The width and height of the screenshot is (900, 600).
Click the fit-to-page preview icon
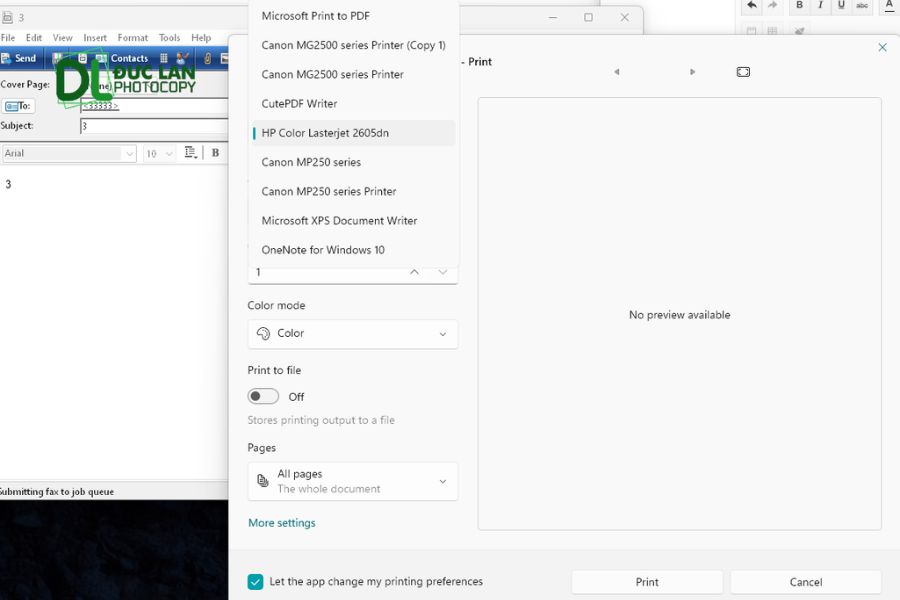click(743, 72)
